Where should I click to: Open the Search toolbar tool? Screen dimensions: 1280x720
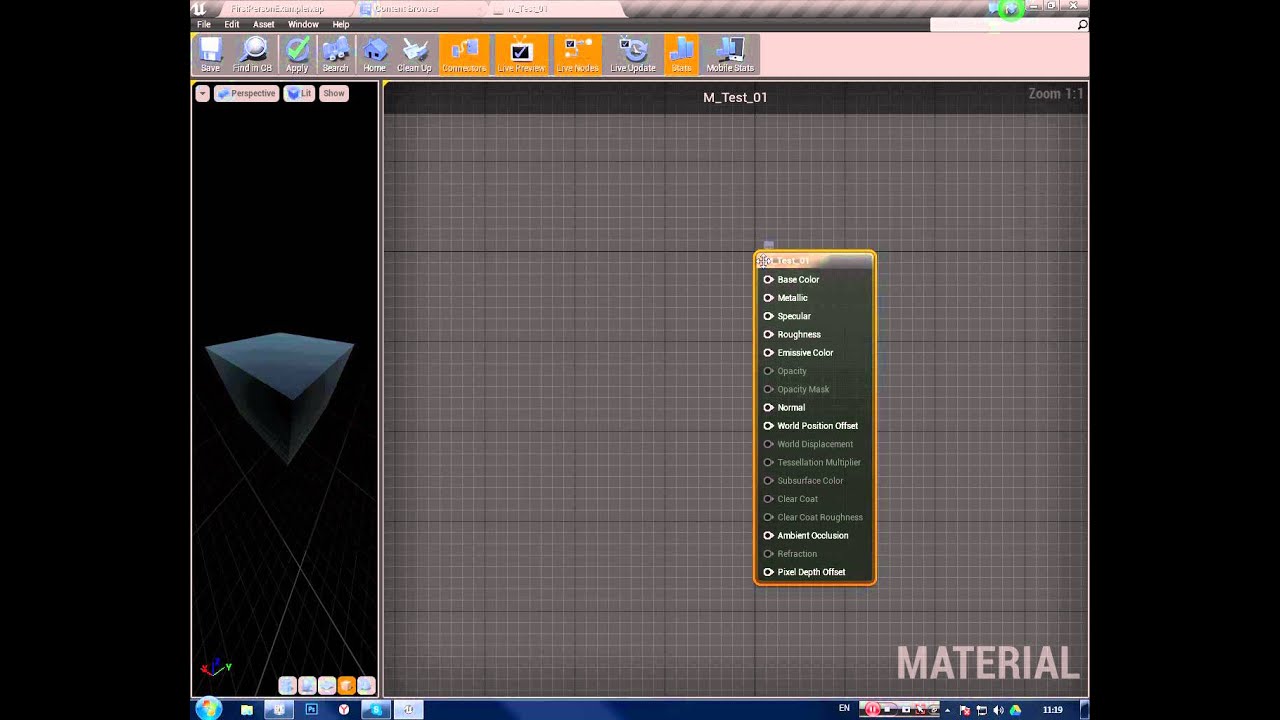pyautogui.click(x=336, y=54)
